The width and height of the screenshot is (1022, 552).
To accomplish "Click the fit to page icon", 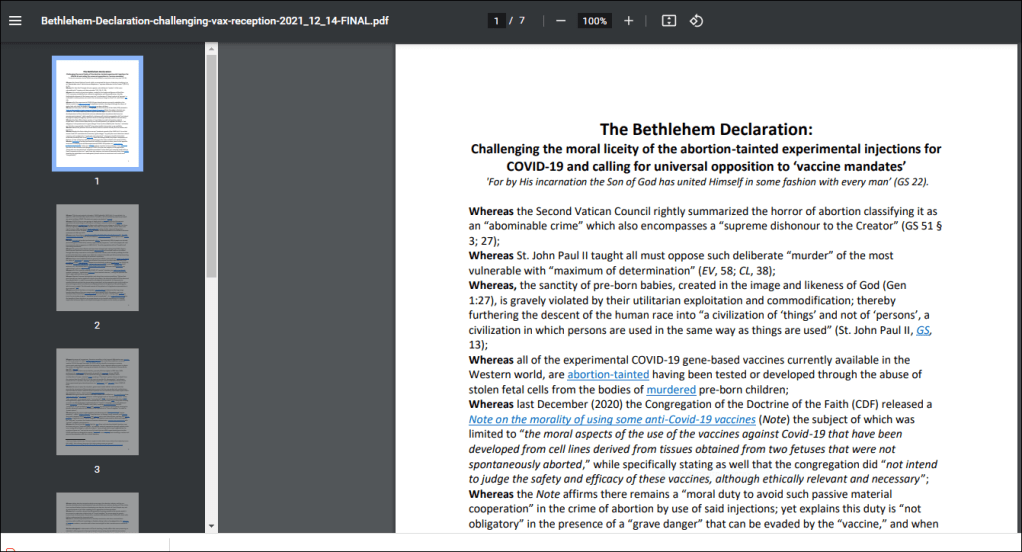I will pyautogui.click(x=669, y=21).
